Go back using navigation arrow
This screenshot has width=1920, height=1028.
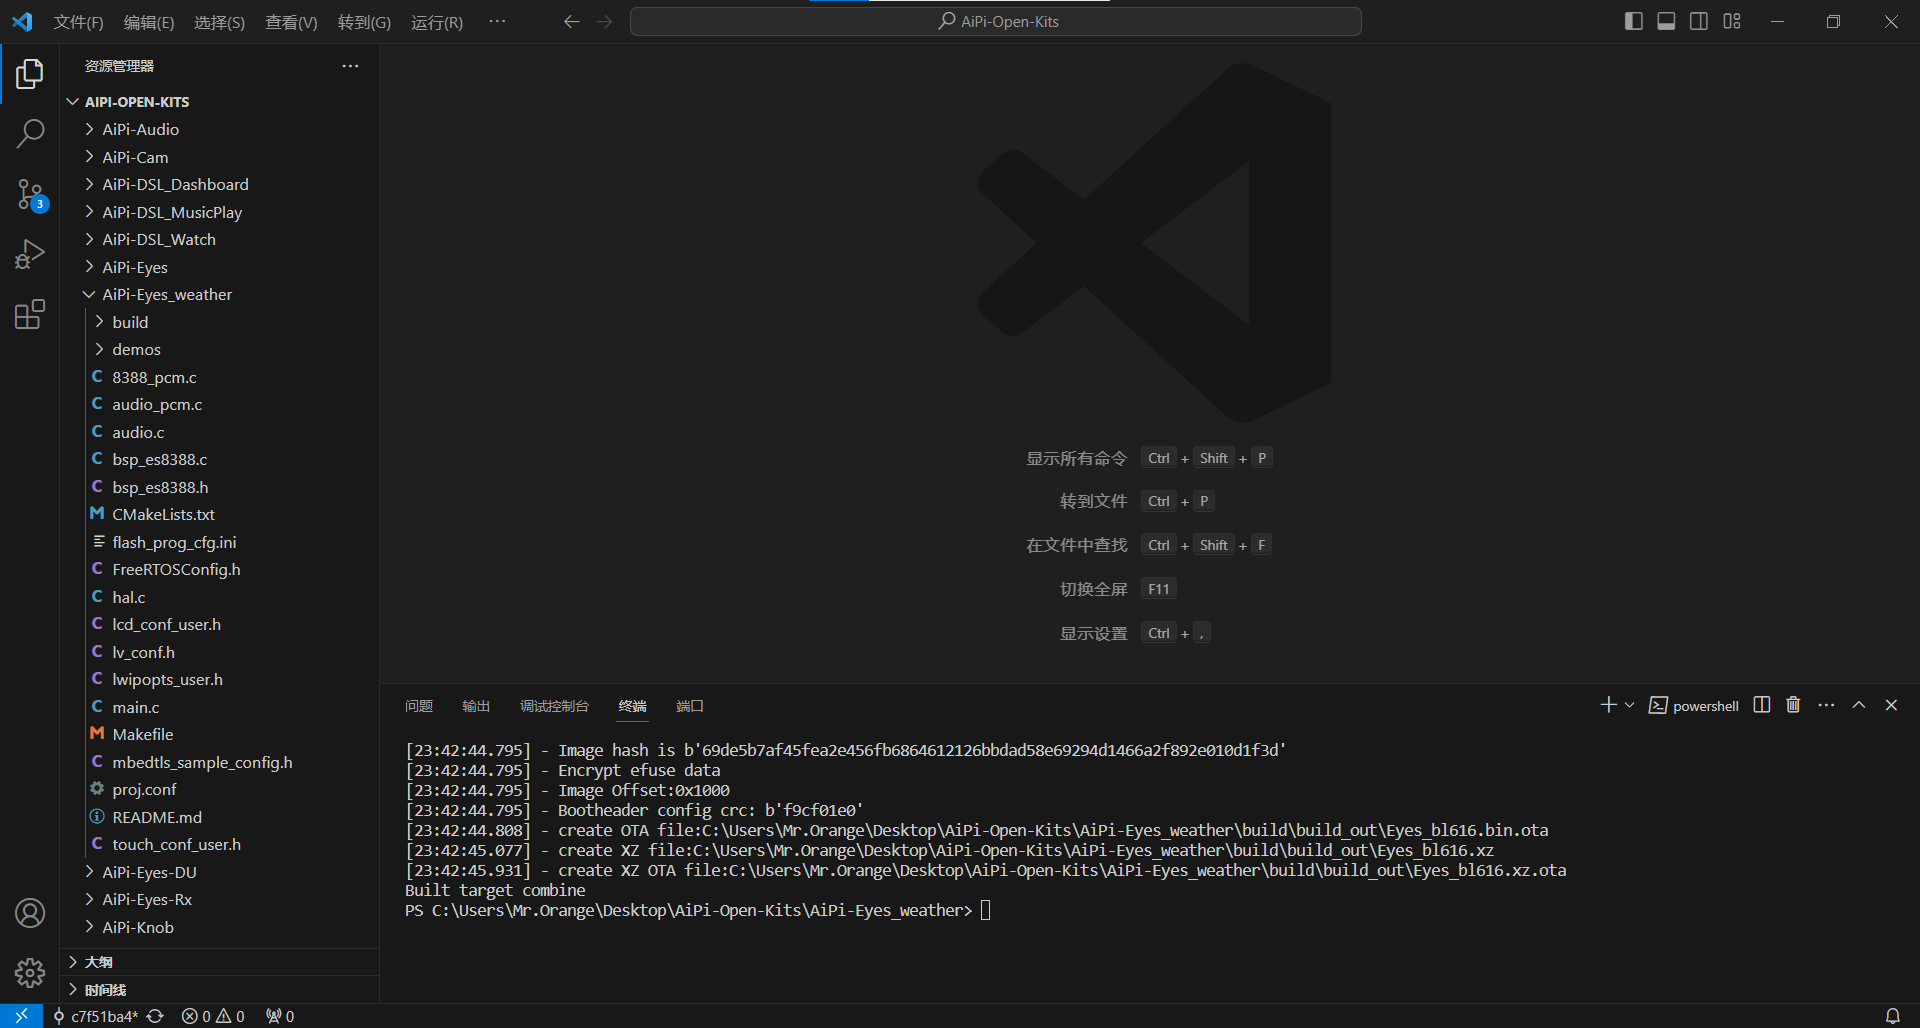tap(571, 22)
